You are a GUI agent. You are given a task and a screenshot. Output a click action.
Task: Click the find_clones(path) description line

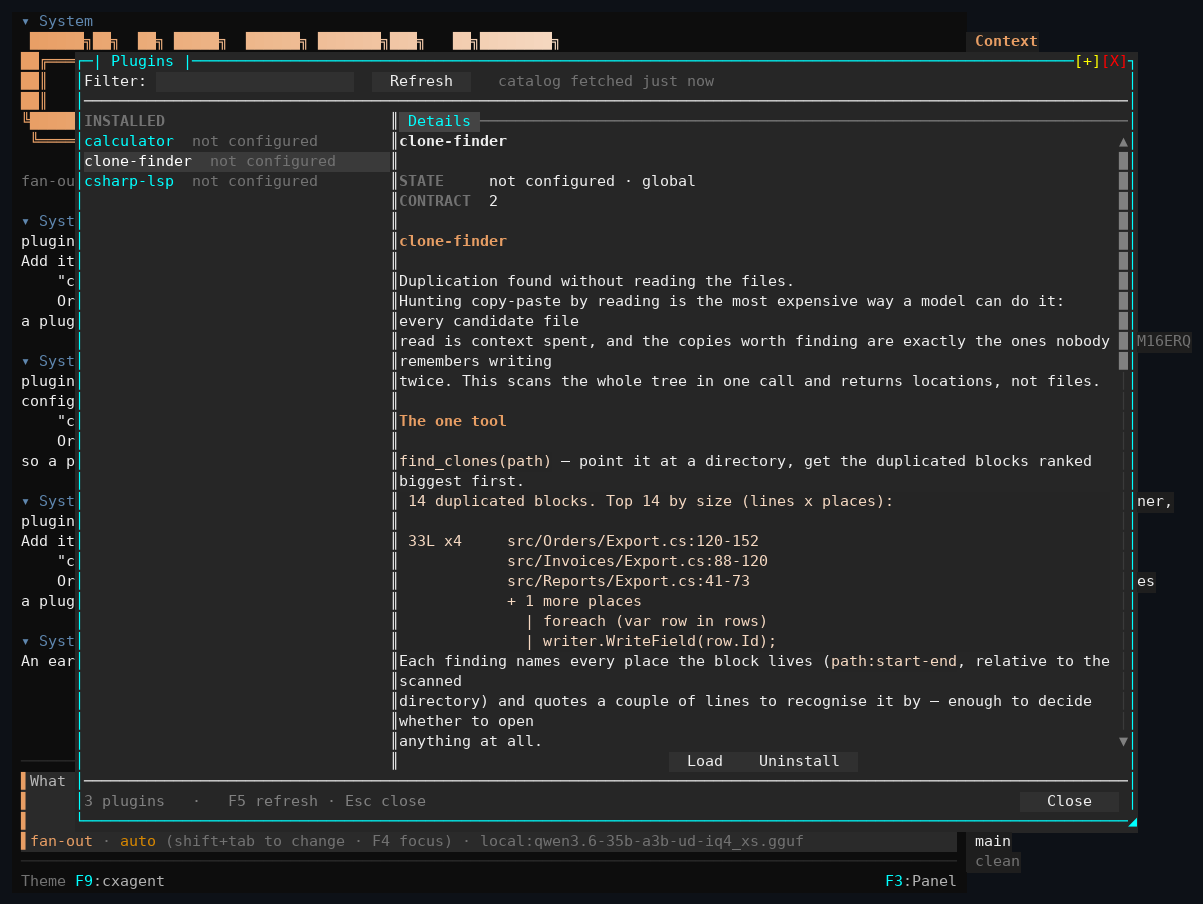click(745, 461)
